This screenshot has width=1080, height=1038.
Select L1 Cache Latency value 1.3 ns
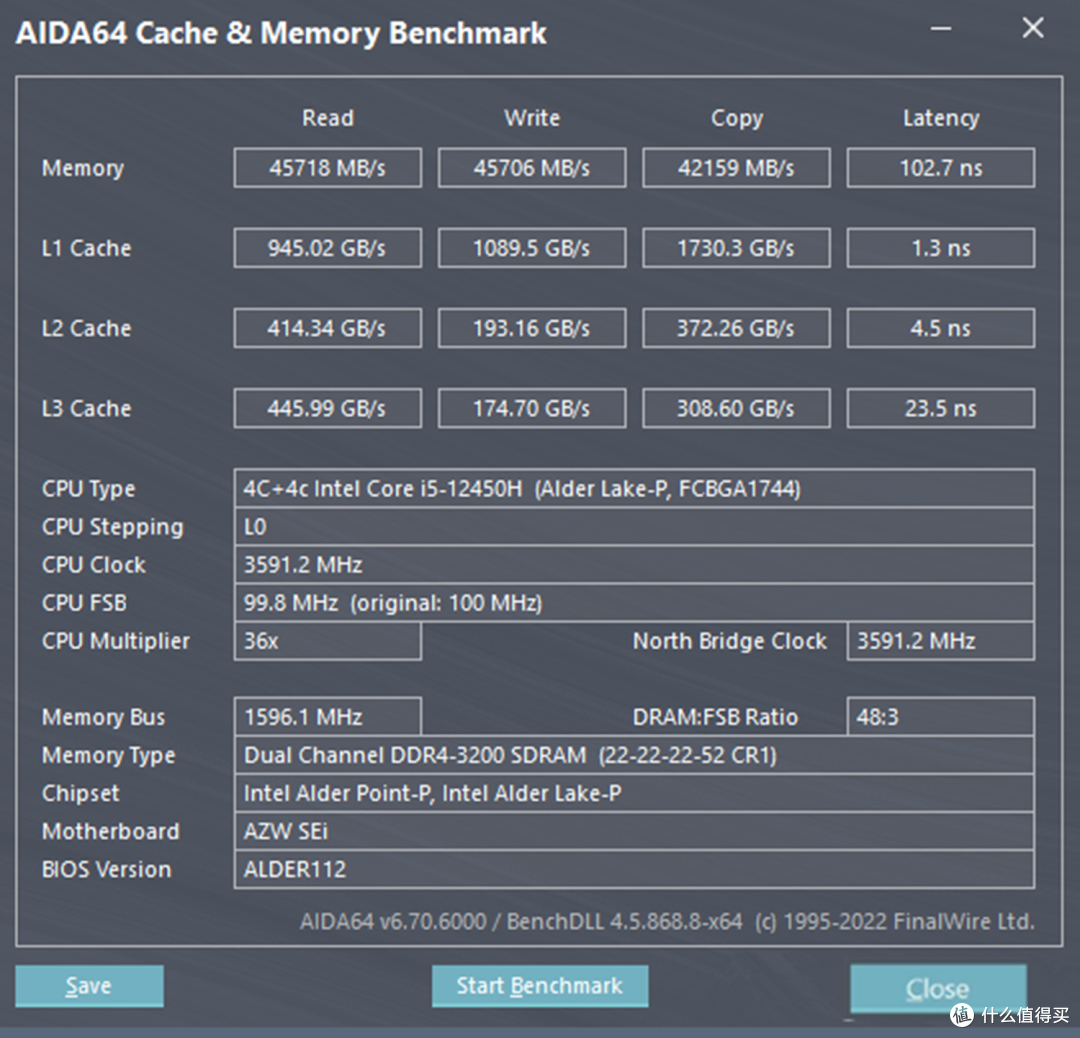coord(941,248)
